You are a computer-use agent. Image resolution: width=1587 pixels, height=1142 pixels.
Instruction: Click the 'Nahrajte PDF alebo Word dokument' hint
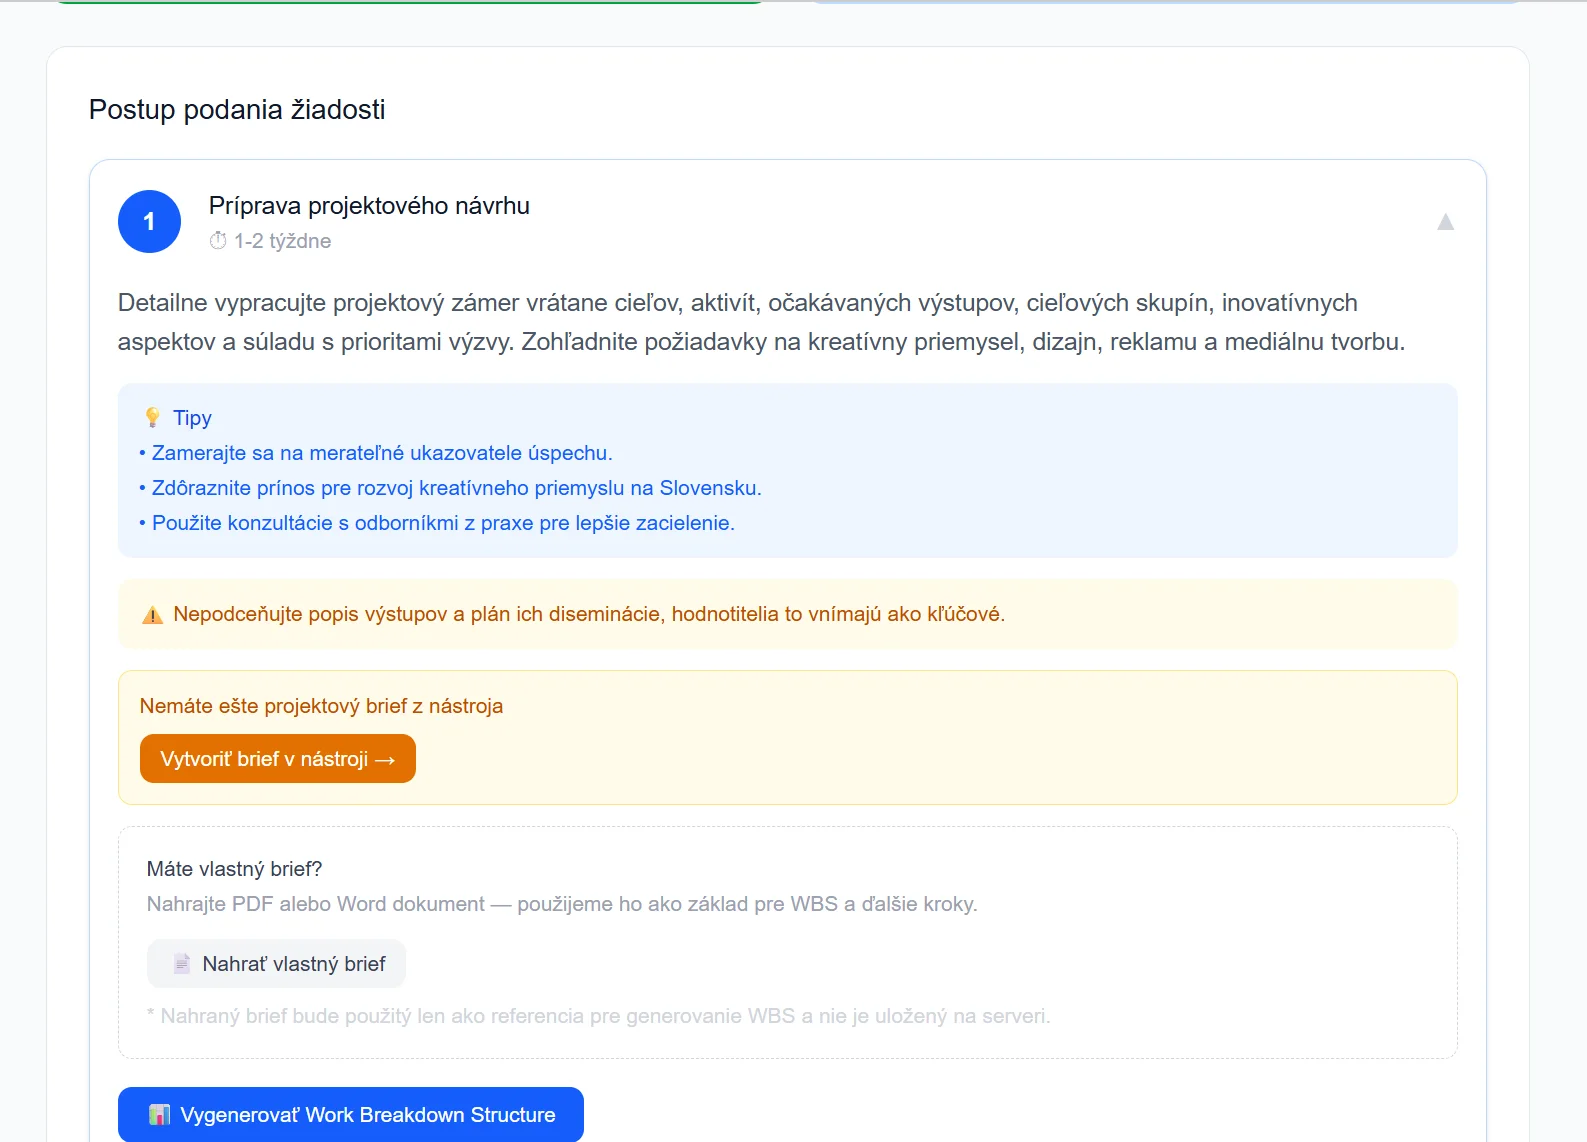tap(562, 904)
